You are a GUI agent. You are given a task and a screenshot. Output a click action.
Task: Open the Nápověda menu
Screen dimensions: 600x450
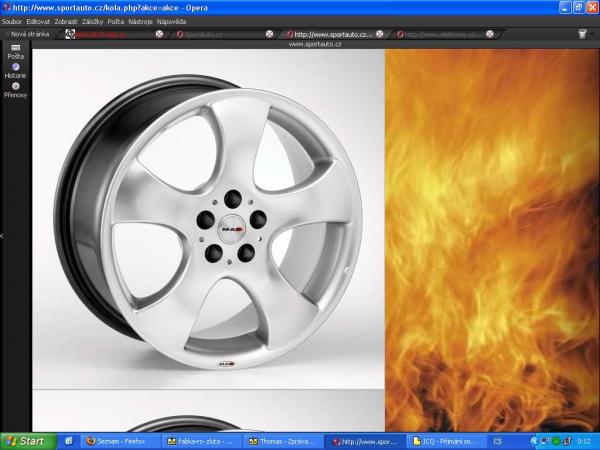(171, 21)
